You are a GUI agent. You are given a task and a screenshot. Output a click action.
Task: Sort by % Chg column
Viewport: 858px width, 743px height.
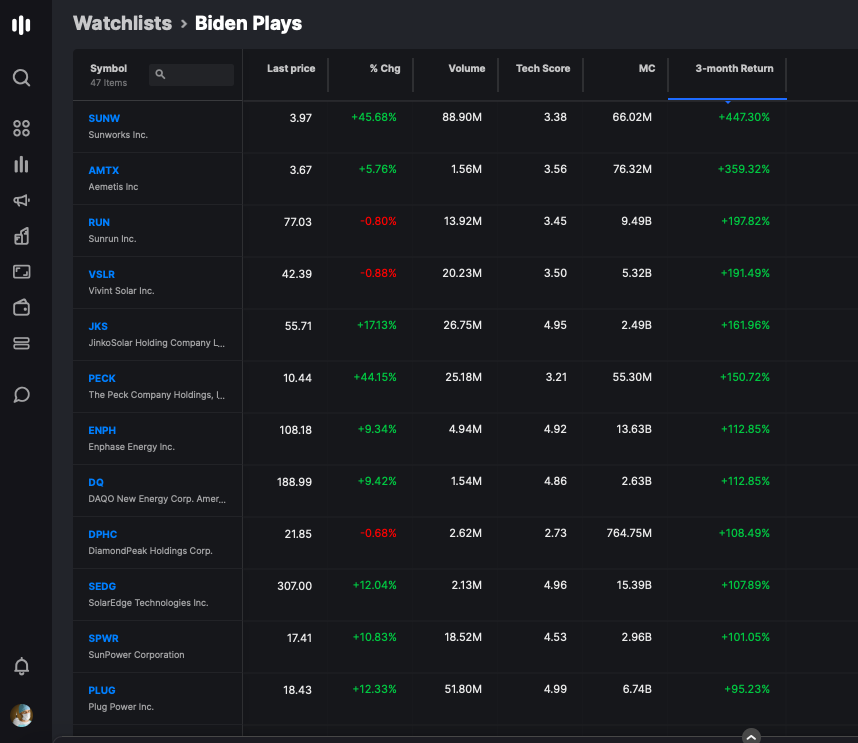(385, 68)
